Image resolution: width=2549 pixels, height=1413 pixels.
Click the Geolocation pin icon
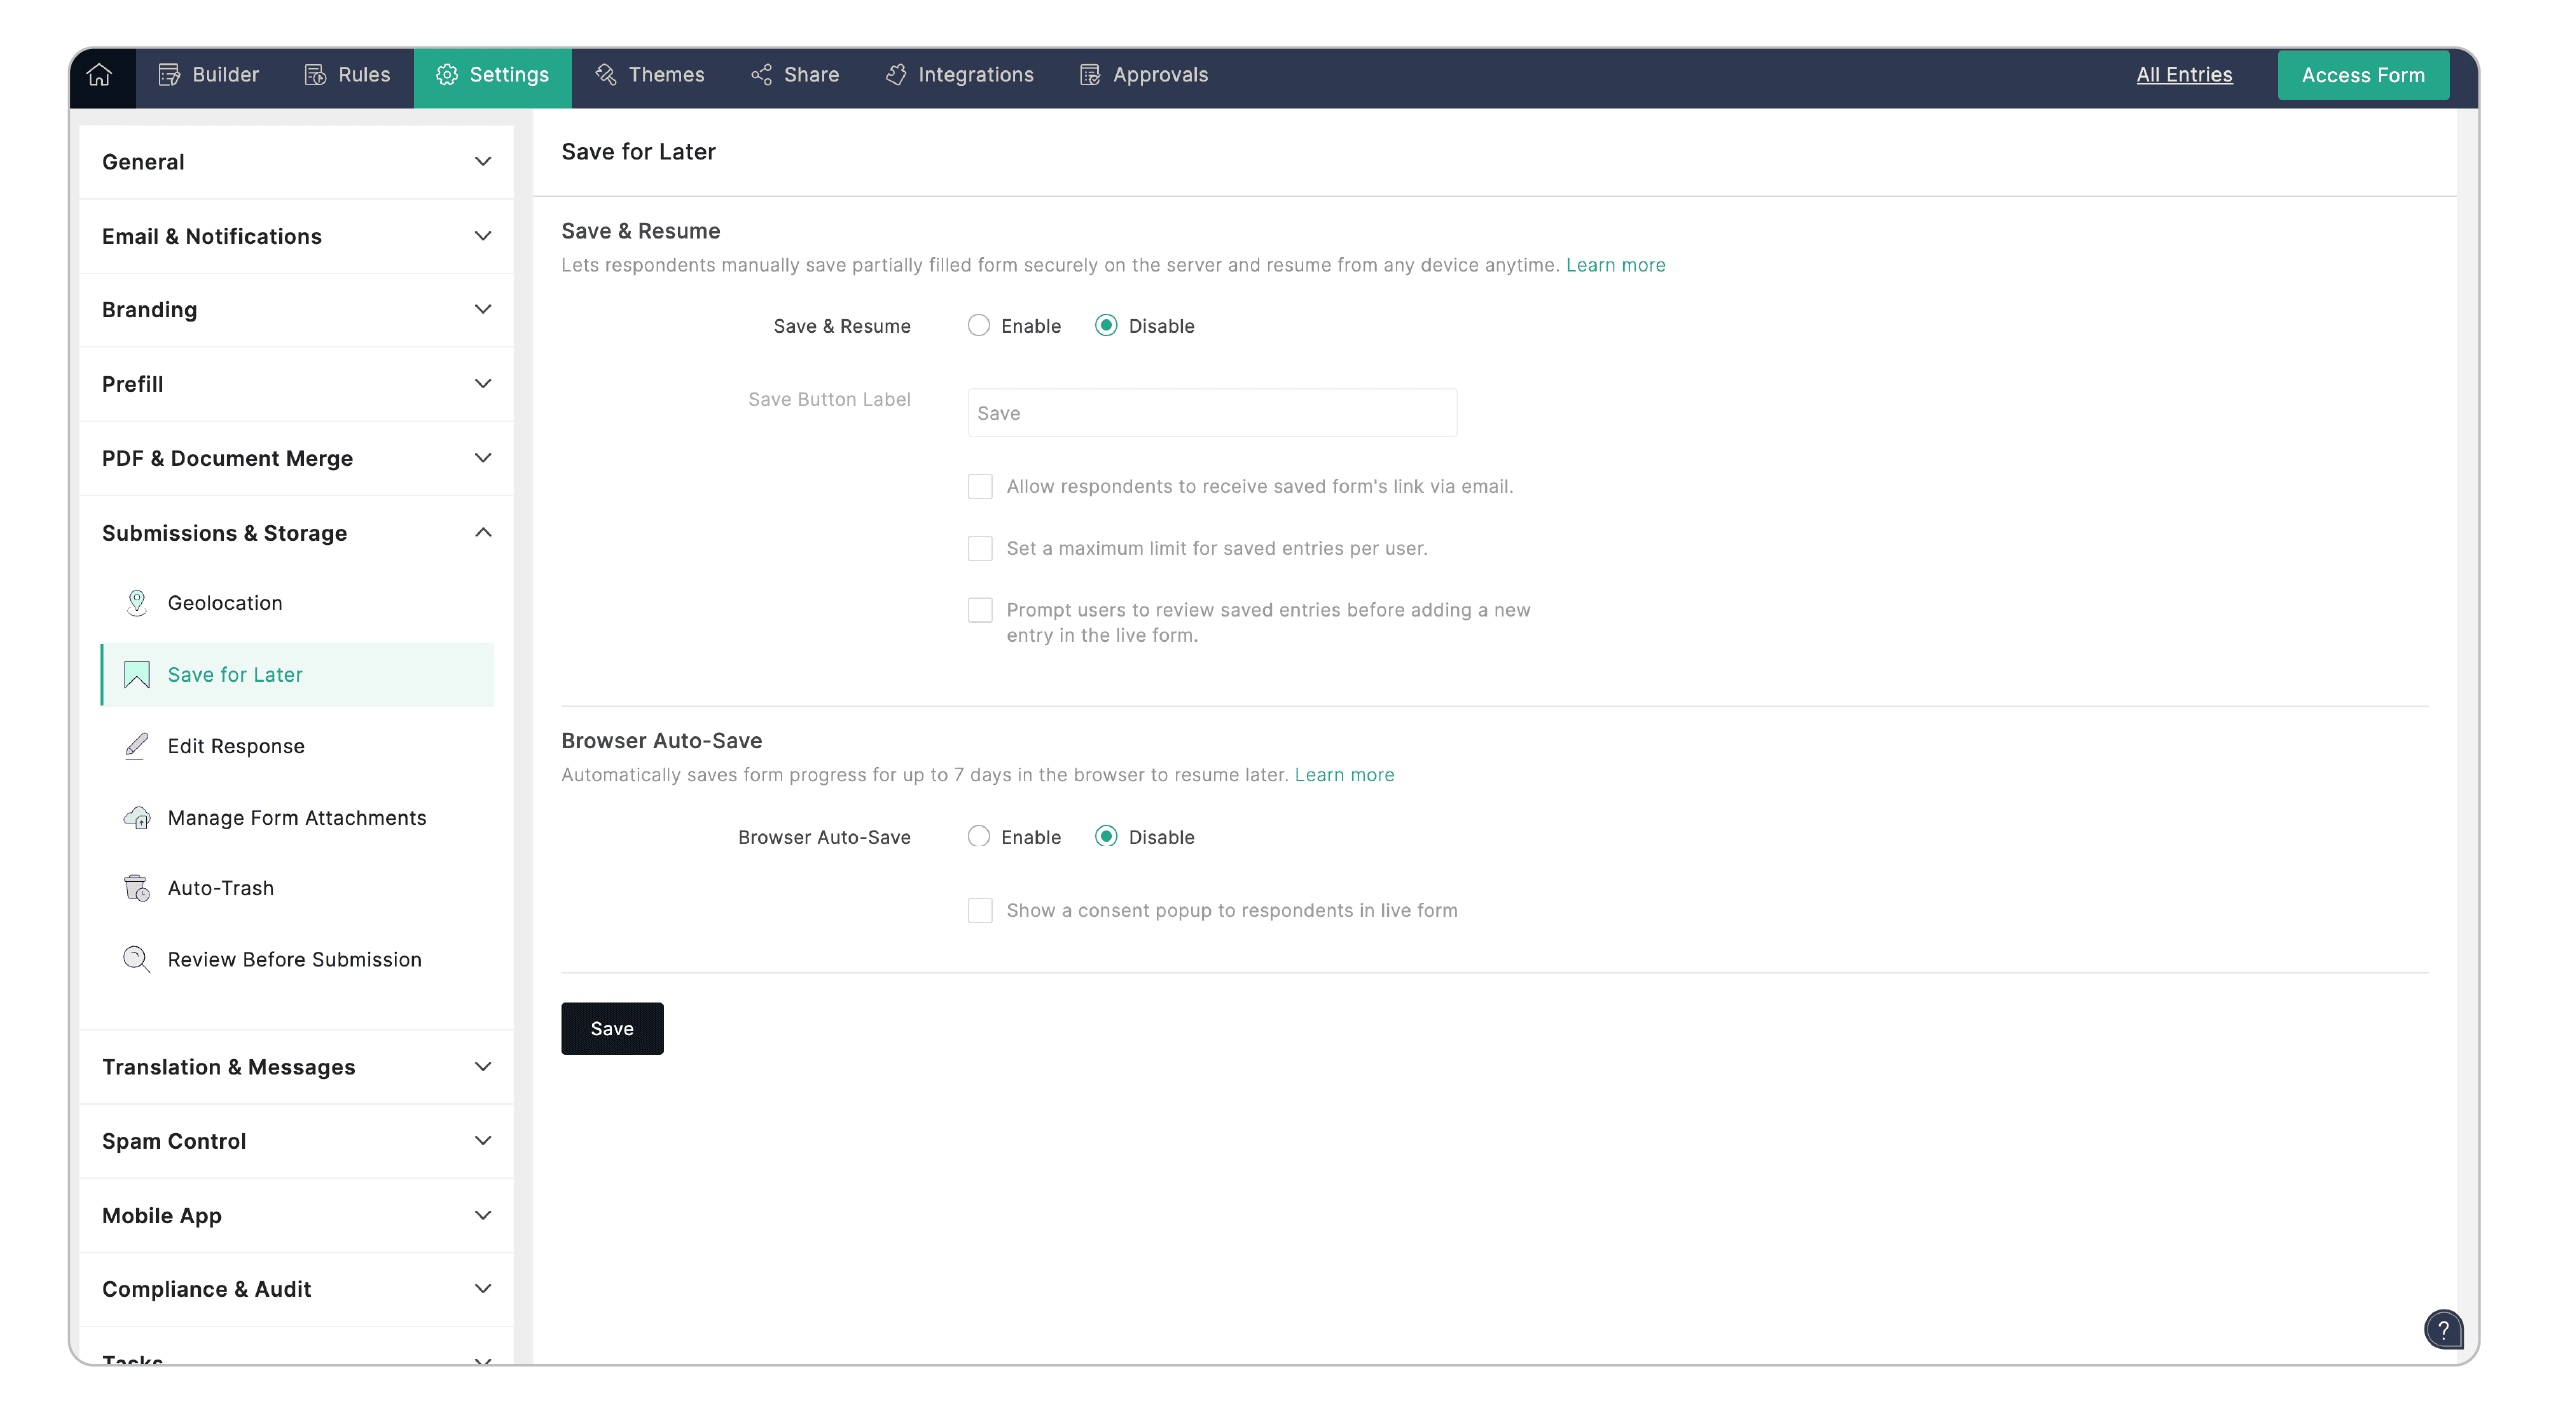pyautogui.click(x=137, y=603)
